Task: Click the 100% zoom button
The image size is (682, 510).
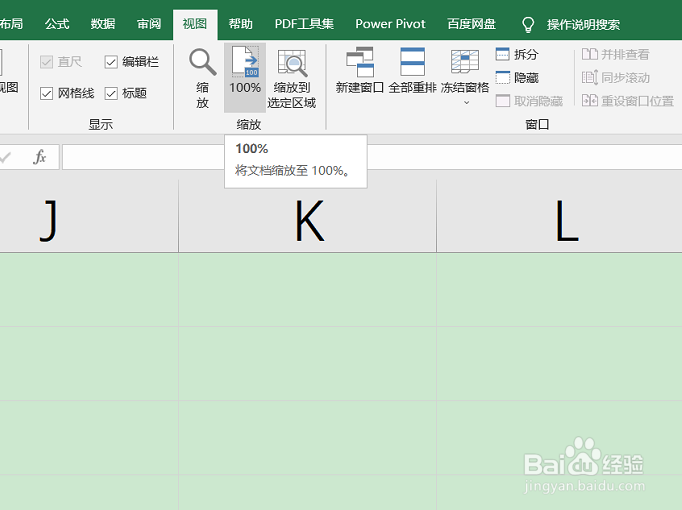Action: coord(245,78)
